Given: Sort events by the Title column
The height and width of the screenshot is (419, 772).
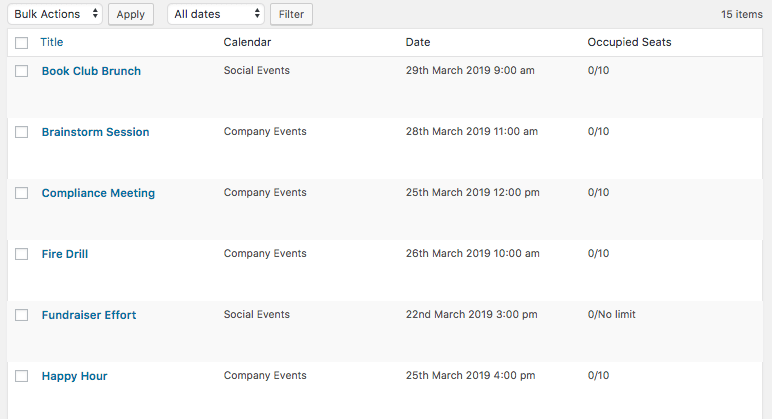Looking at the screenshot, I should click(51, 42).
